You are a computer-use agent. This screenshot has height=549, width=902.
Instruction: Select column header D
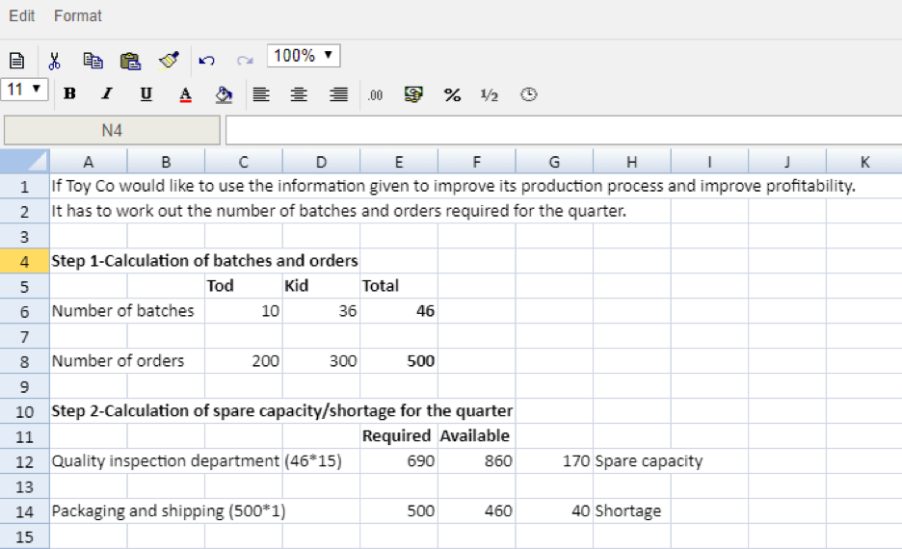(x=321, y=161)
